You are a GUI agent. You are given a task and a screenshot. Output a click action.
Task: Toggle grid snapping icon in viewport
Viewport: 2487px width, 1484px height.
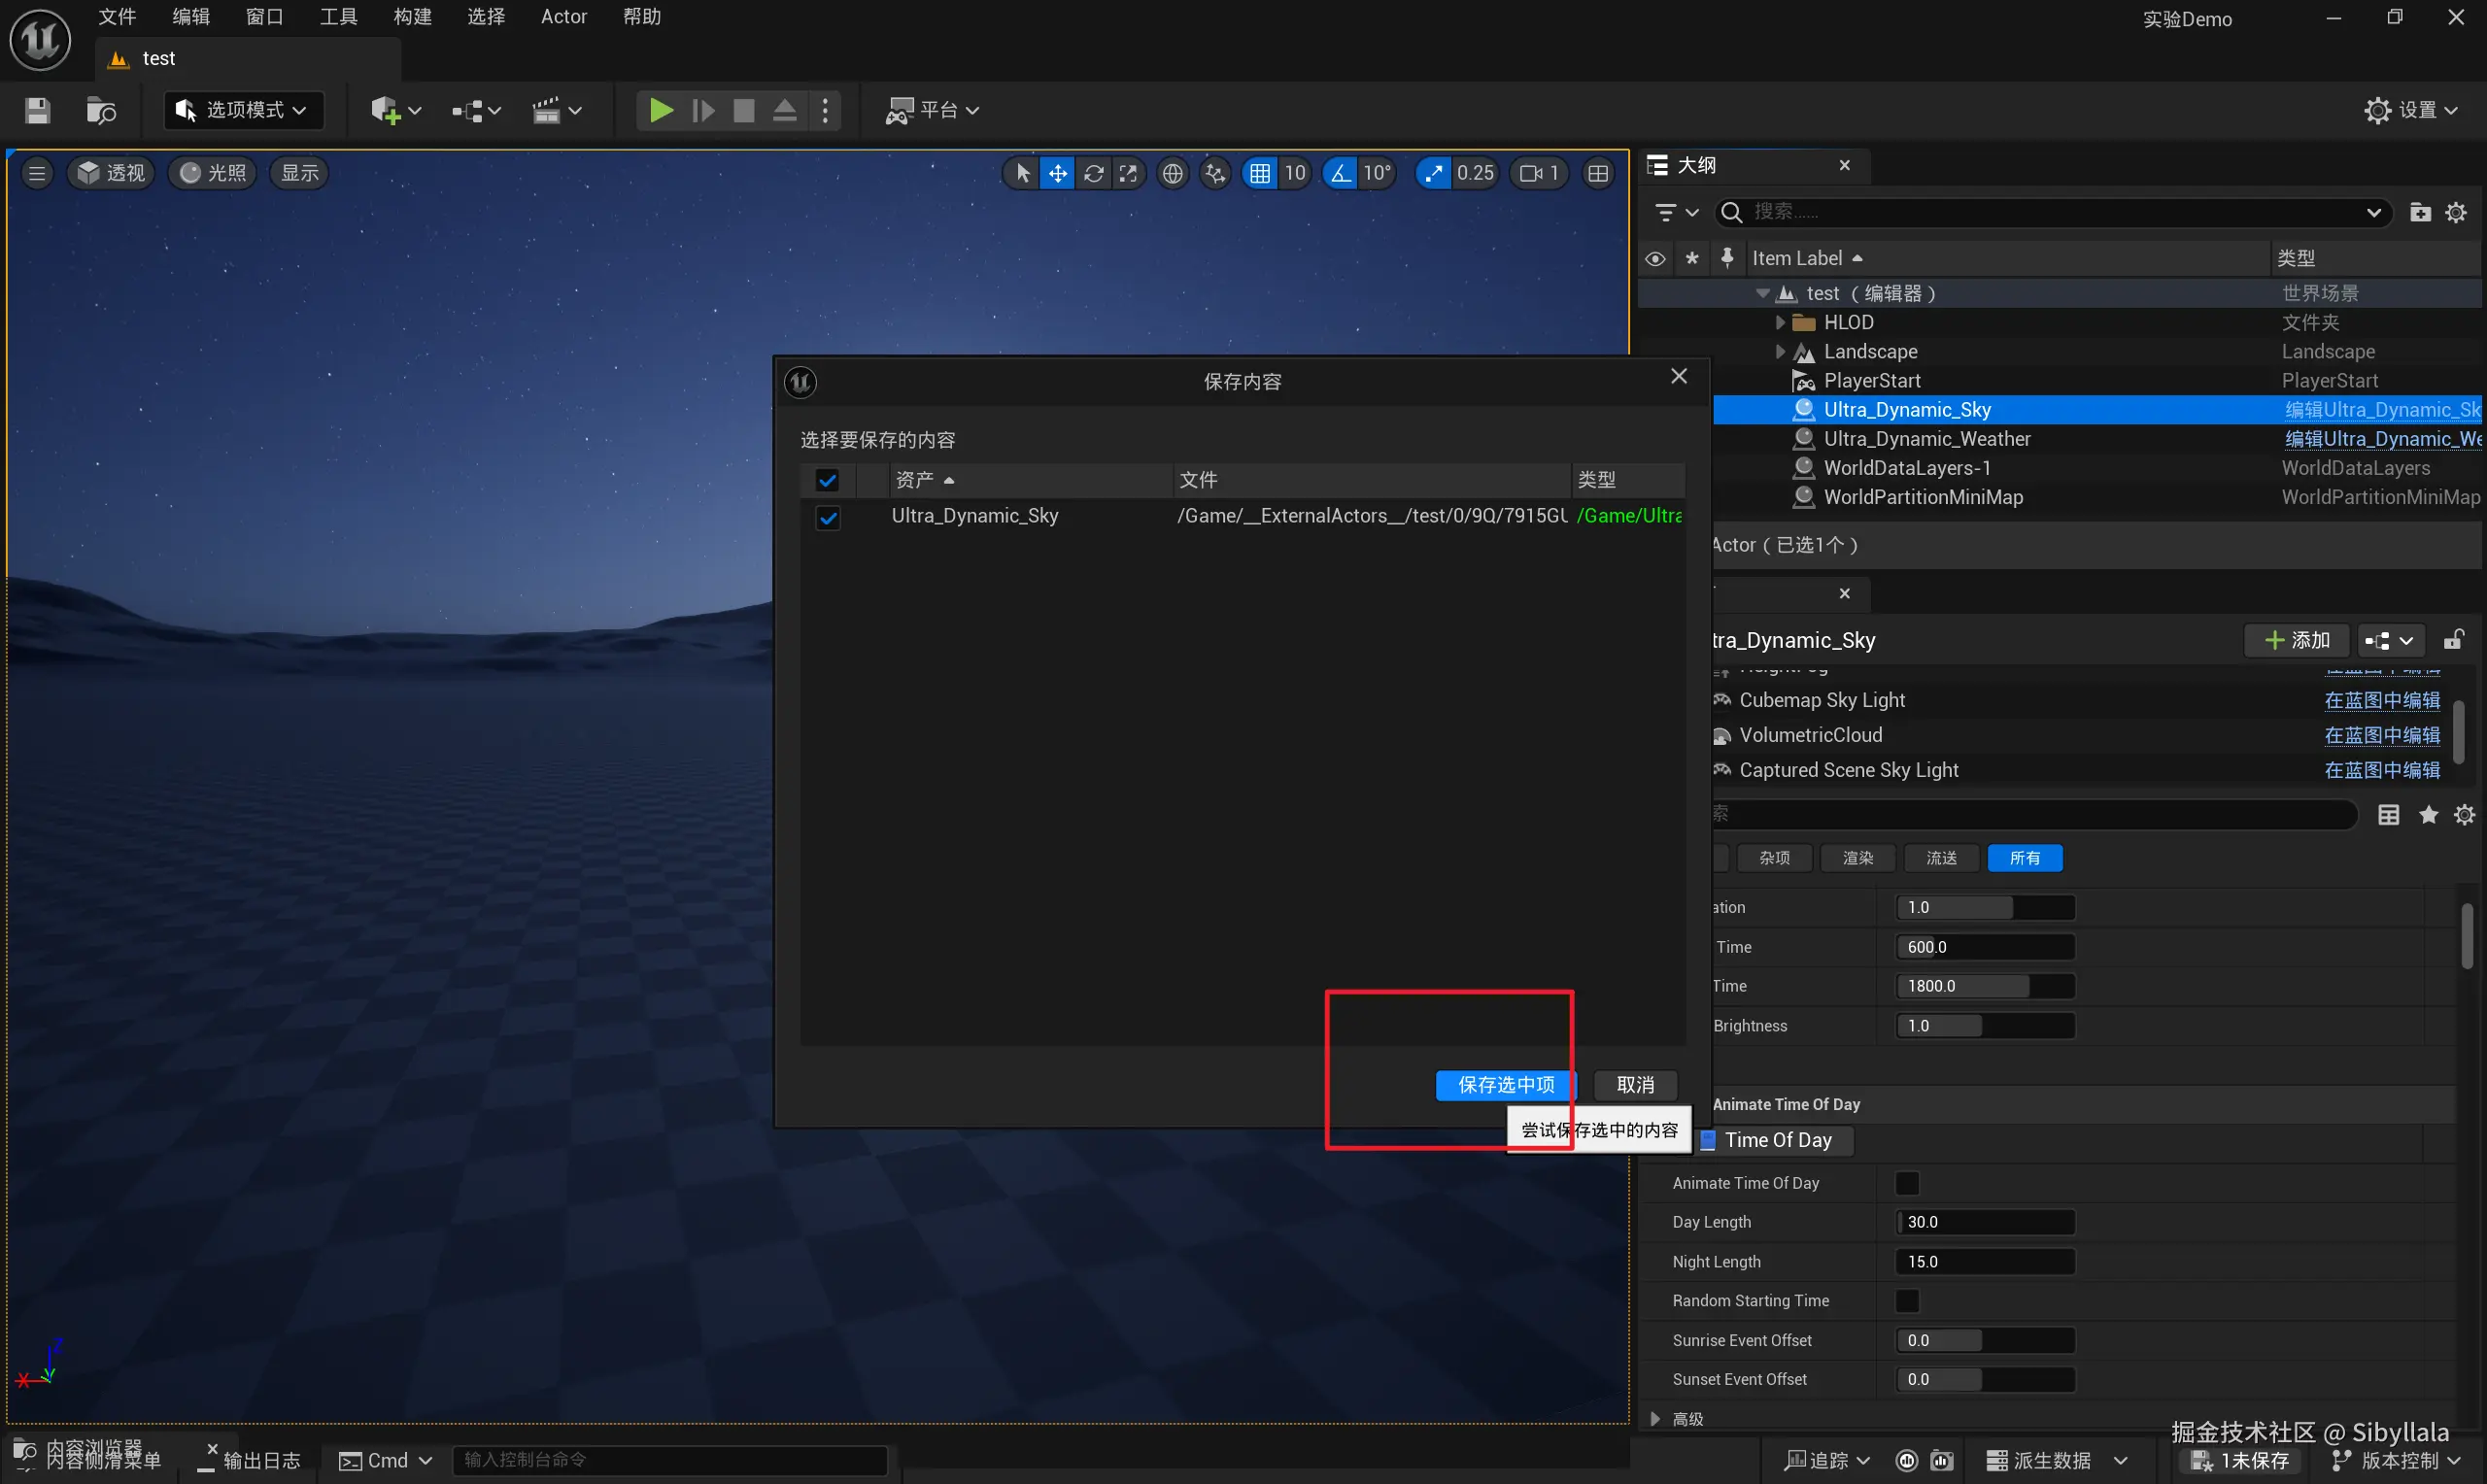click(1259, 173)
